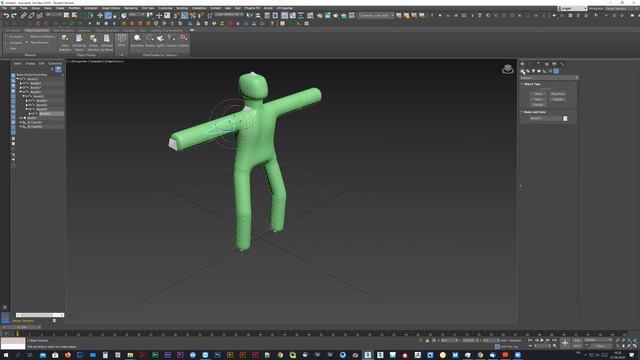Click the ViewCube in the viewport corner
This screenshot has height=360, width=640.
click(507, 69)
